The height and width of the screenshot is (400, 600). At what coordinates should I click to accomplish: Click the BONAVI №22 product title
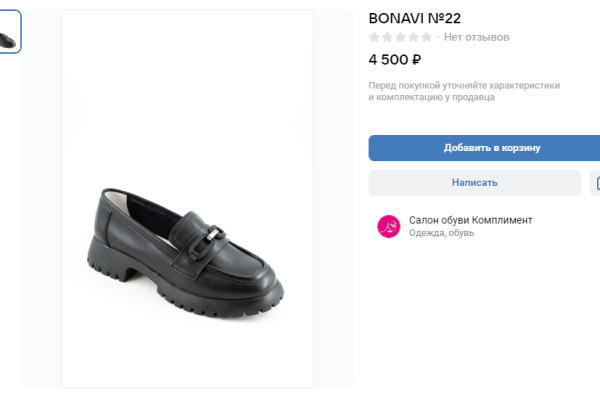(x=414, y=18)
